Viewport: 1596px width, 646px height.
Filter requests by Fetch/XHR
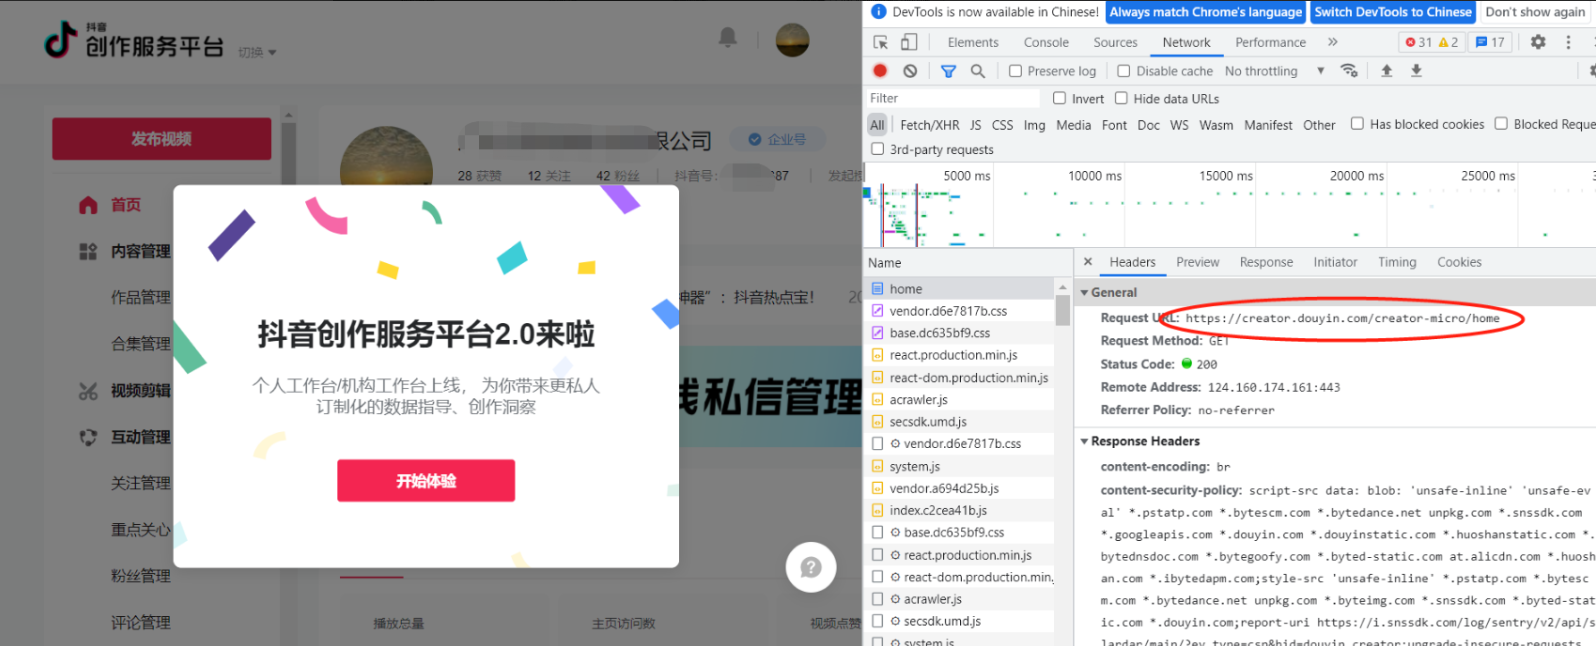(x=929, y=125)
